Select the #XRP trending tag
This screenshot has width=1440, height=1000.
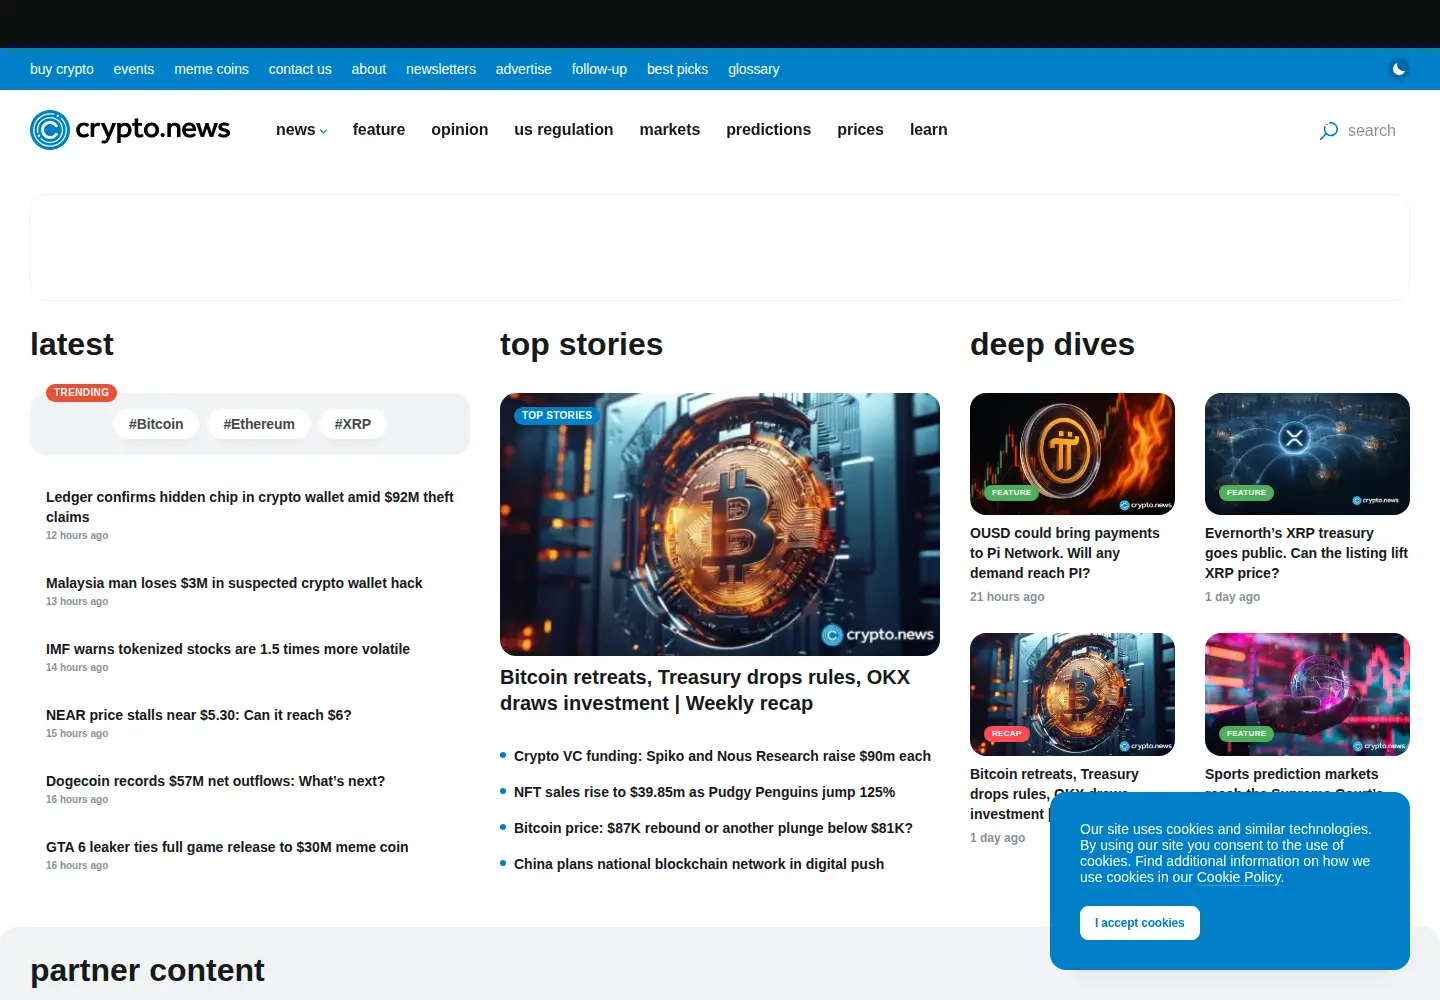[x=353, y=424]
